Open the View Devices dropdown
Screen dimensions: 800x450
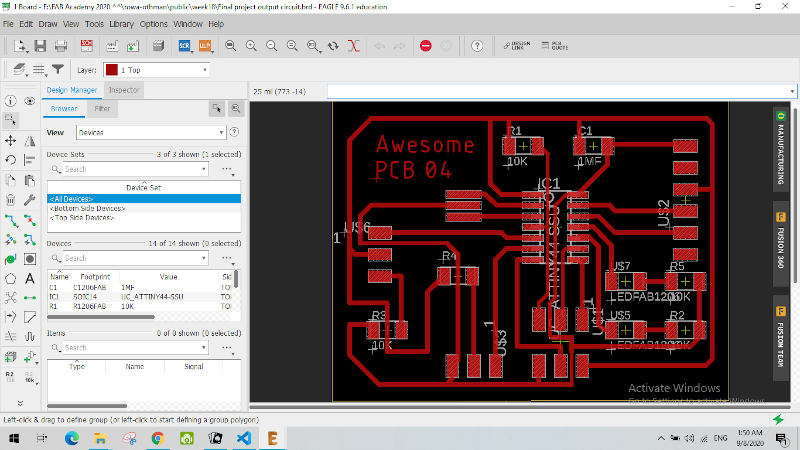(x=151, y=132)
